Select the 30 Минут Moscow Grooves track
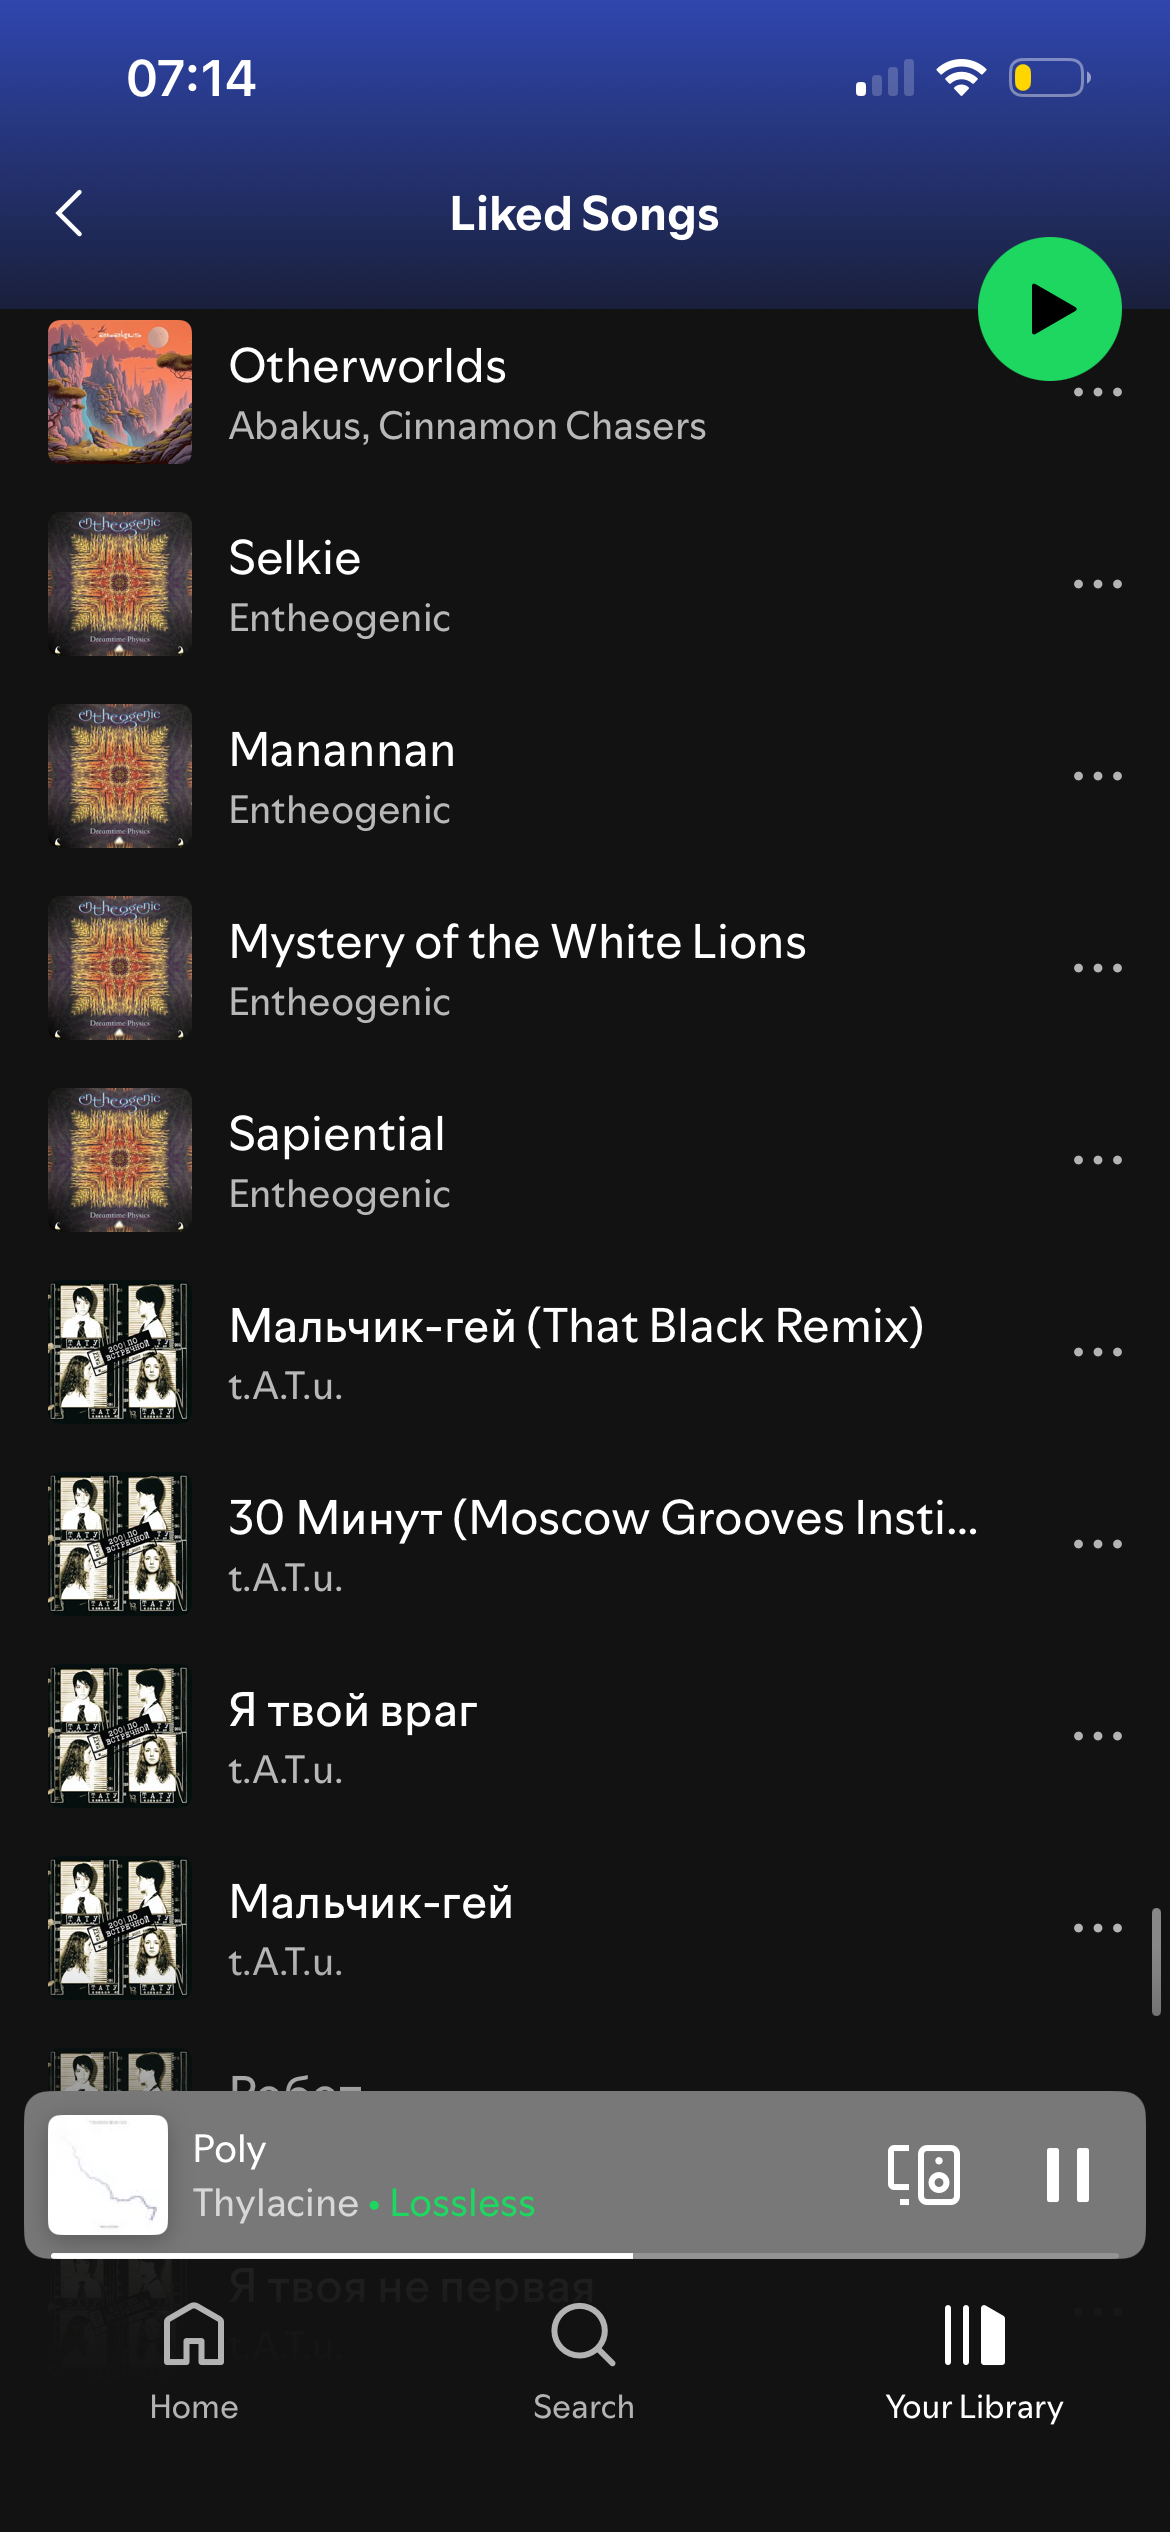The height and width of the screenshot is (2532, 1170). click(x=585, y=1544)
